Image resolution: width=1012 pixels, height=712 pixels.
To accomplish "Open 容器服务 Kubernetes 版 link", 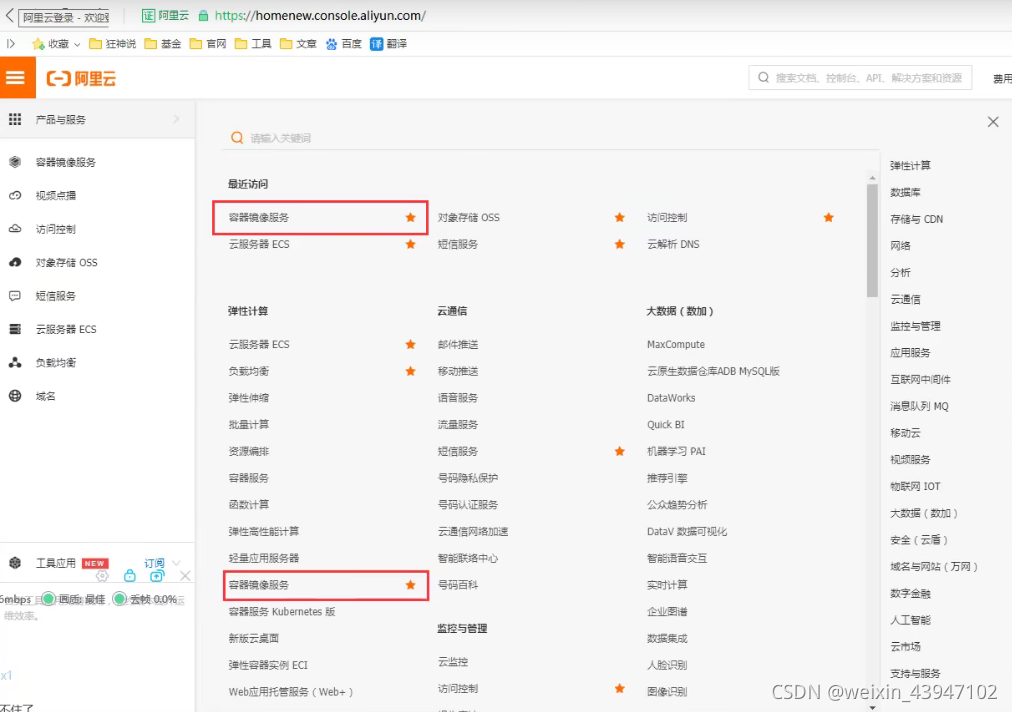I will tap(282, 611).
